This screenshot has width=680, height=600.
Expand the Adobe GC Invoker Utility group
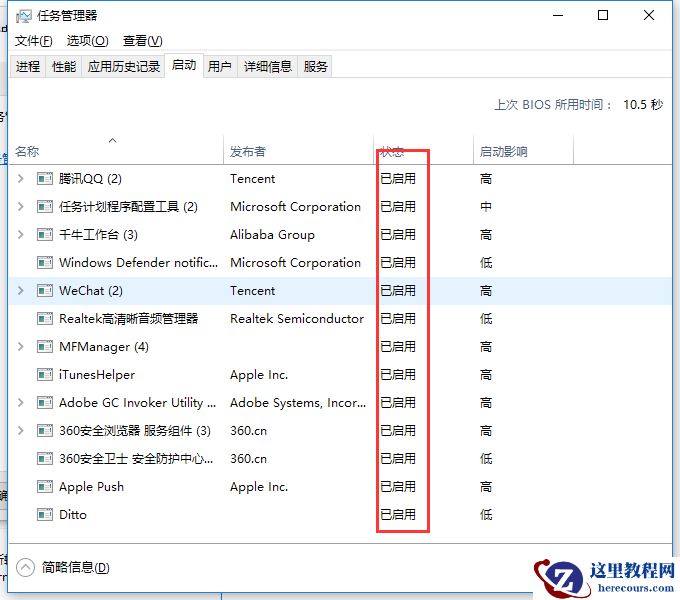pos(20,403)
